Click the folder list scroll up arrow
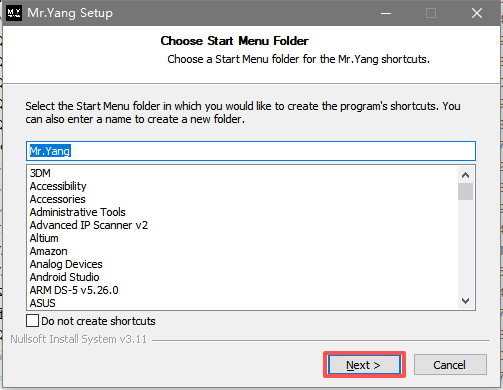The width and height of the screenshot is (503, 390). coord(465,175)
